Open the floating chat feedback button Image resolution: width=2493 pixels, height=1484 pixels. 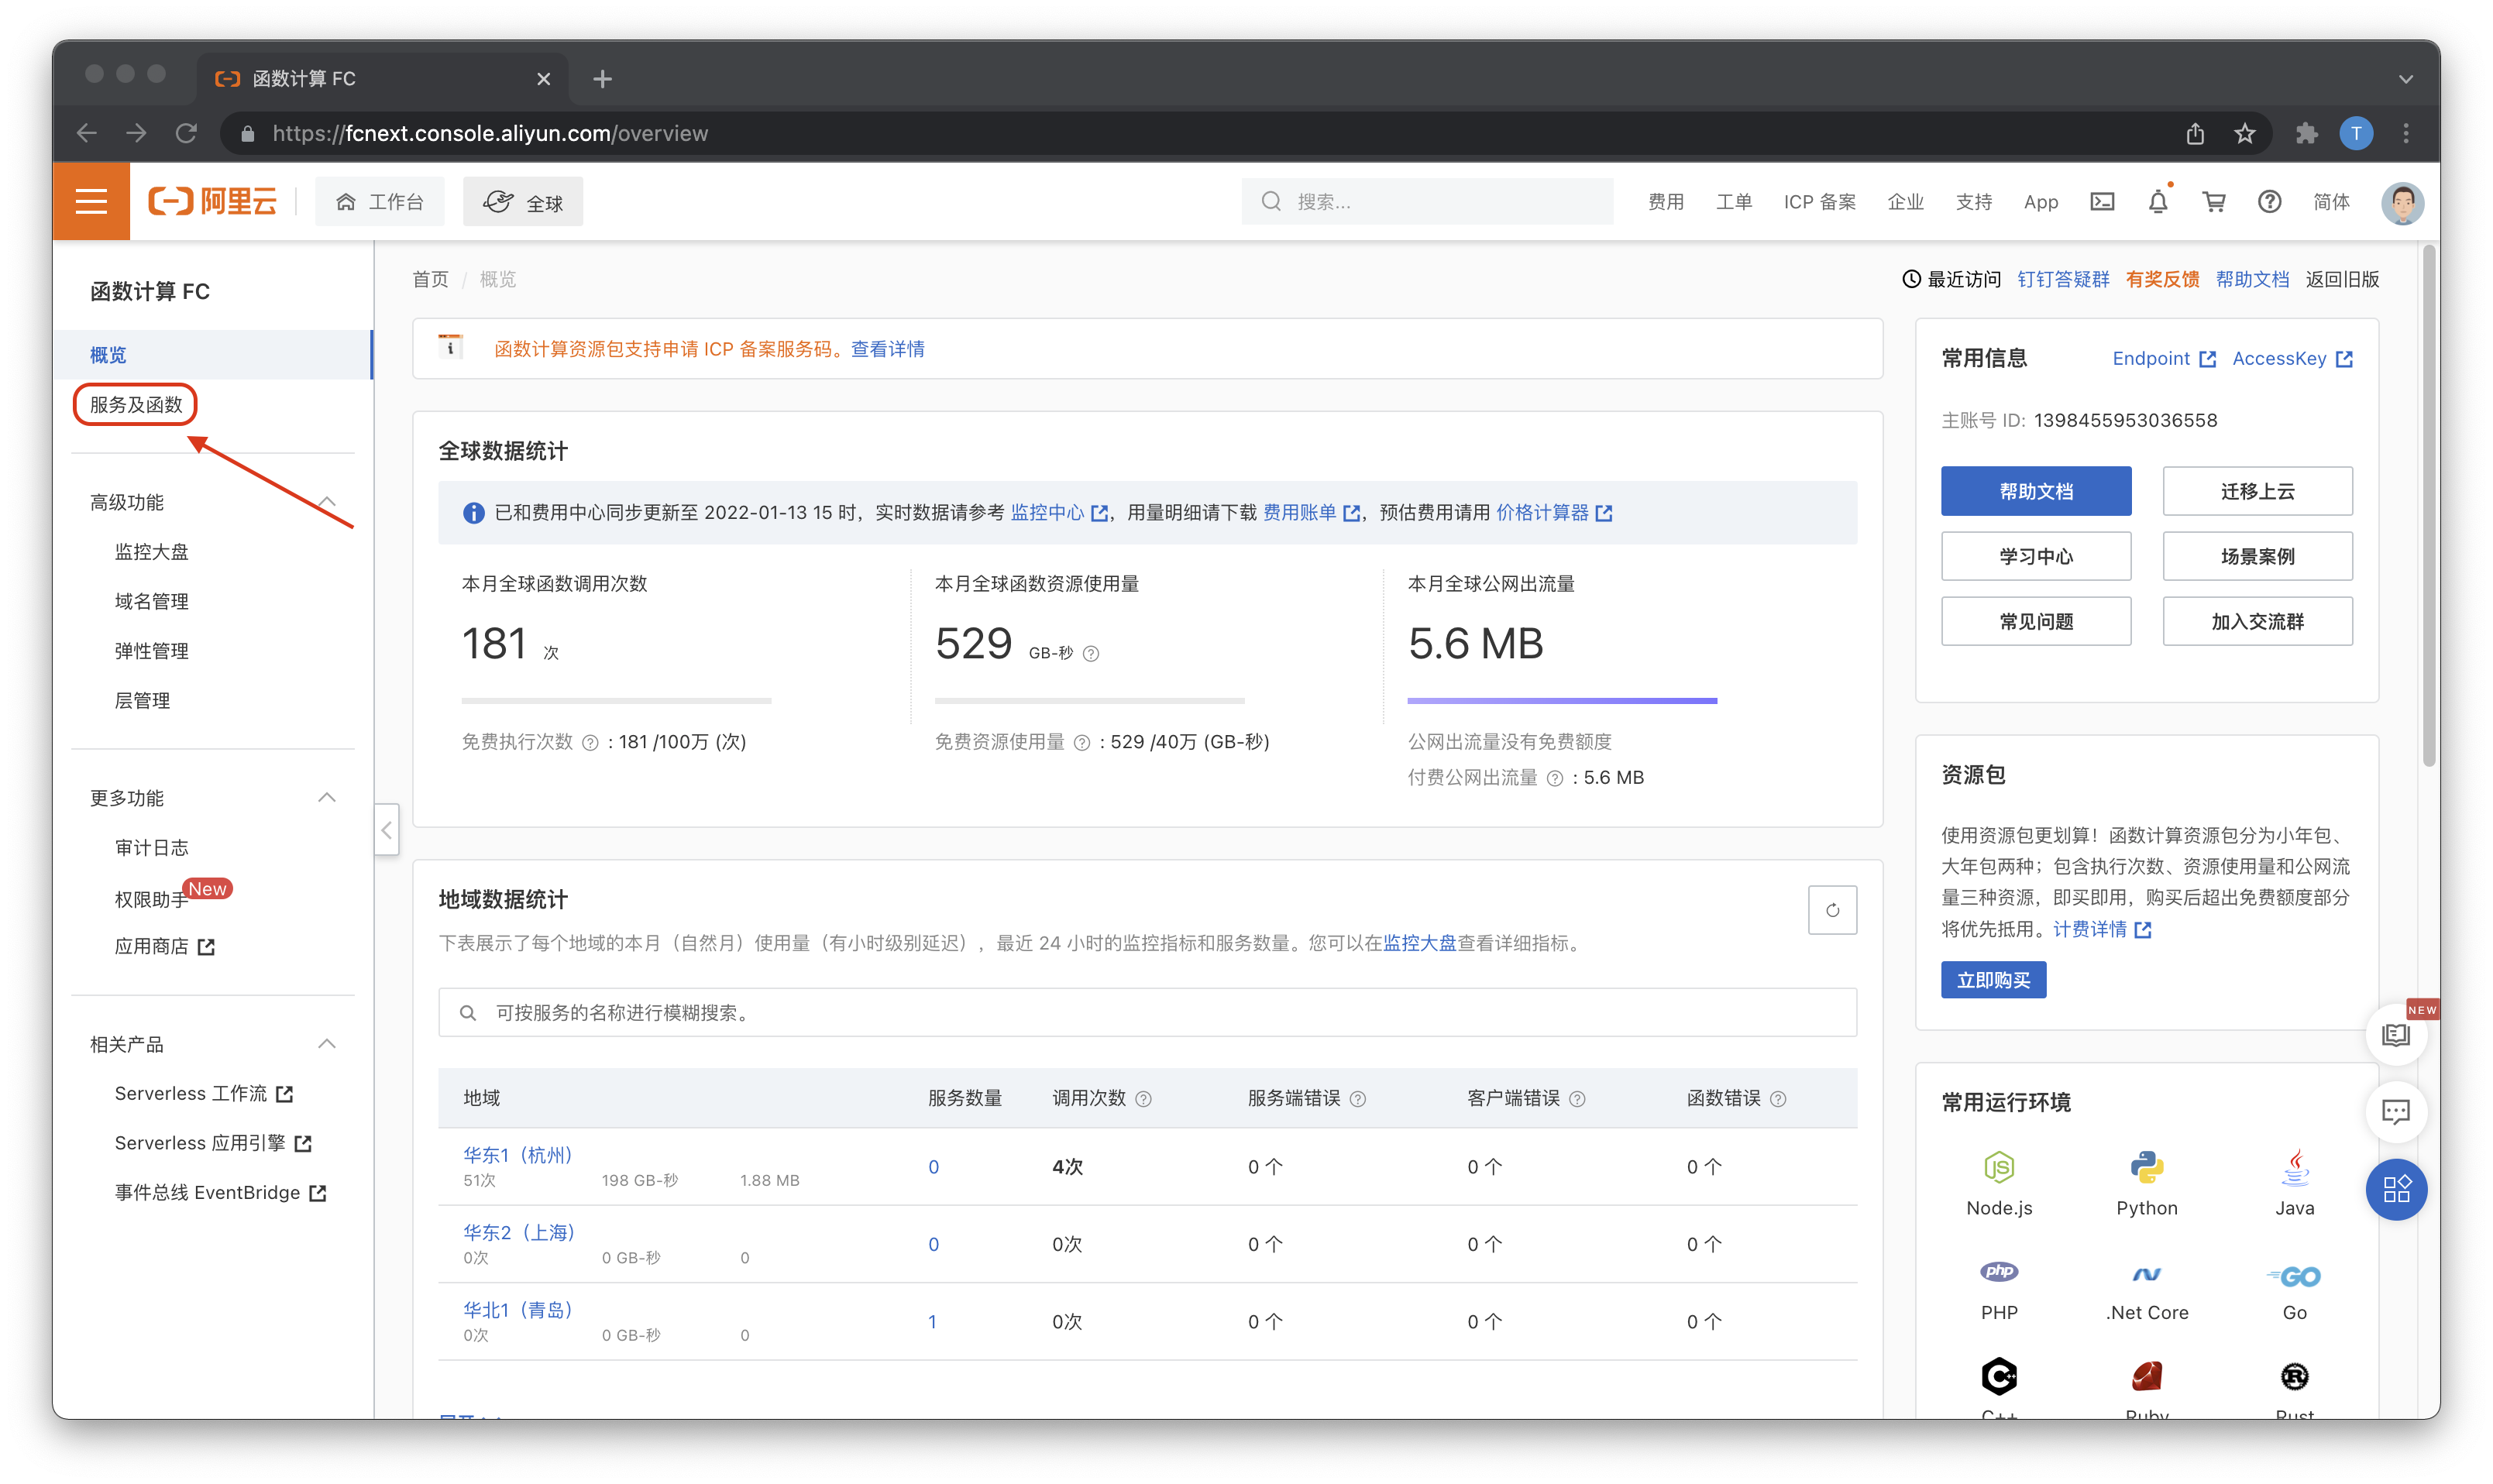(x=2397, y=1112)
